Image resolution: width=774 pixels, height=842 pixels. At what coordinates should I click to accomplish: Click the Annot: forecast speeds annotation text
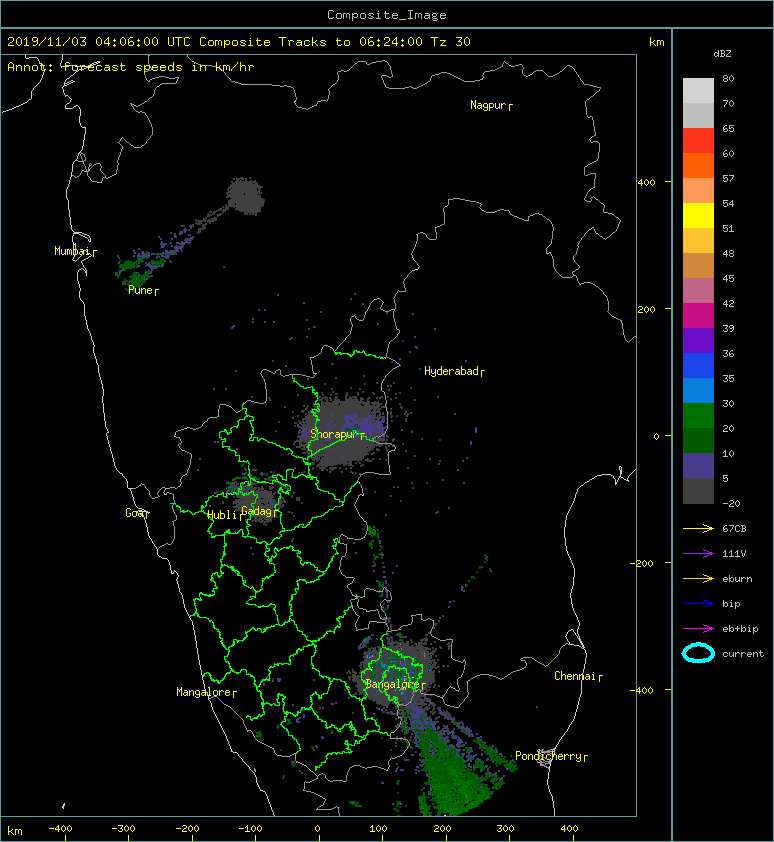[131, 67]
